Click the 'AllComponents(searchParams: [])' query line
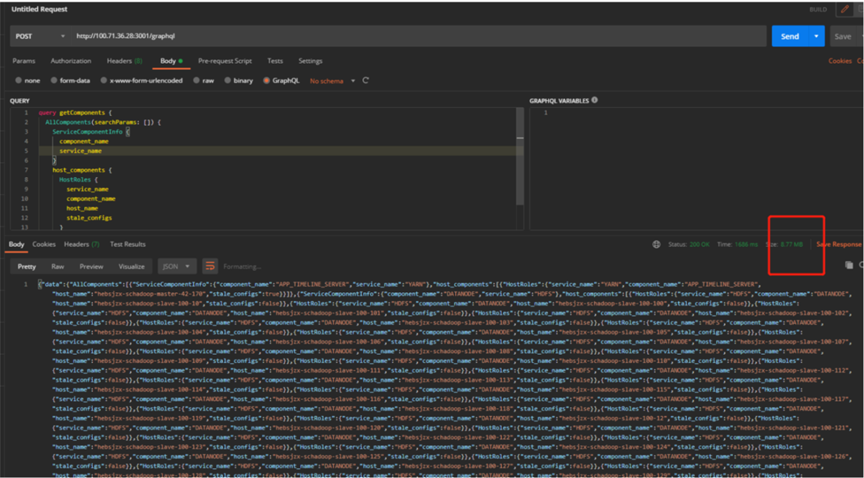The width and height of the screenshot is (864, 478). coord(103,122)
